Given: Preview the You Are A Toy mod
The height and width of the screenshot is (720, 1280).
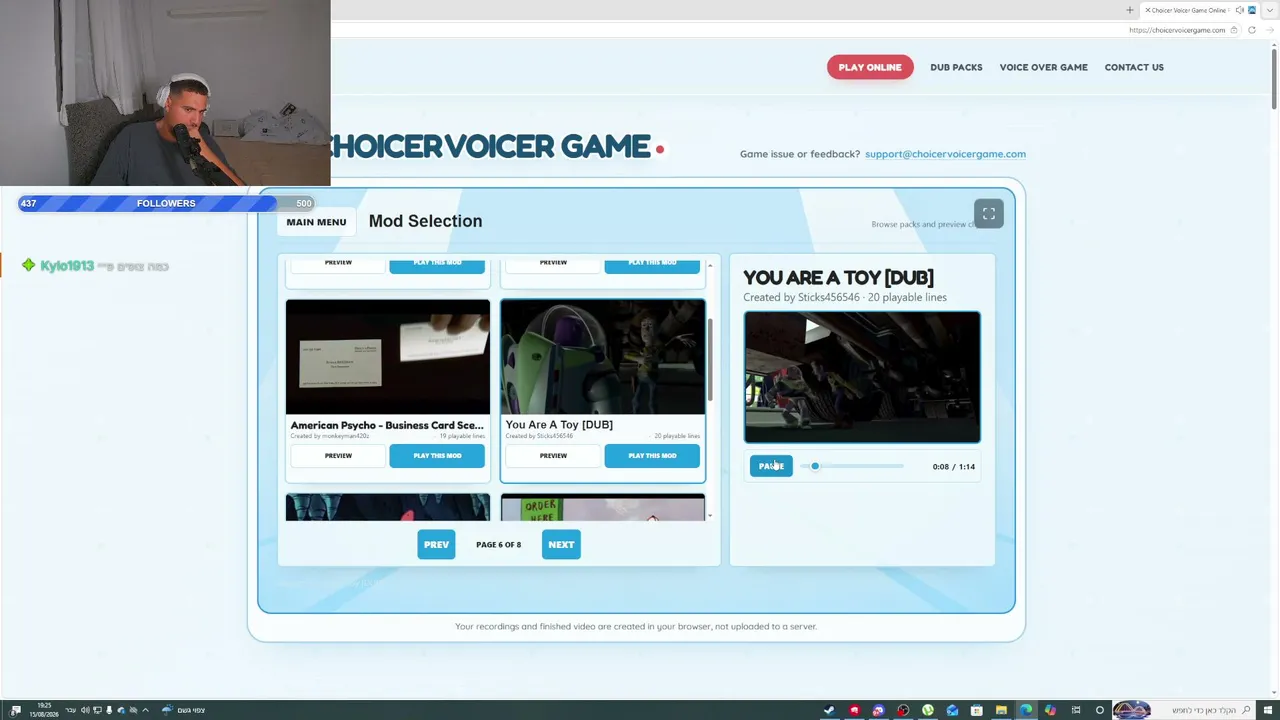Looking at the screenshot, I should pyautogui.click(x=553, y=456).
